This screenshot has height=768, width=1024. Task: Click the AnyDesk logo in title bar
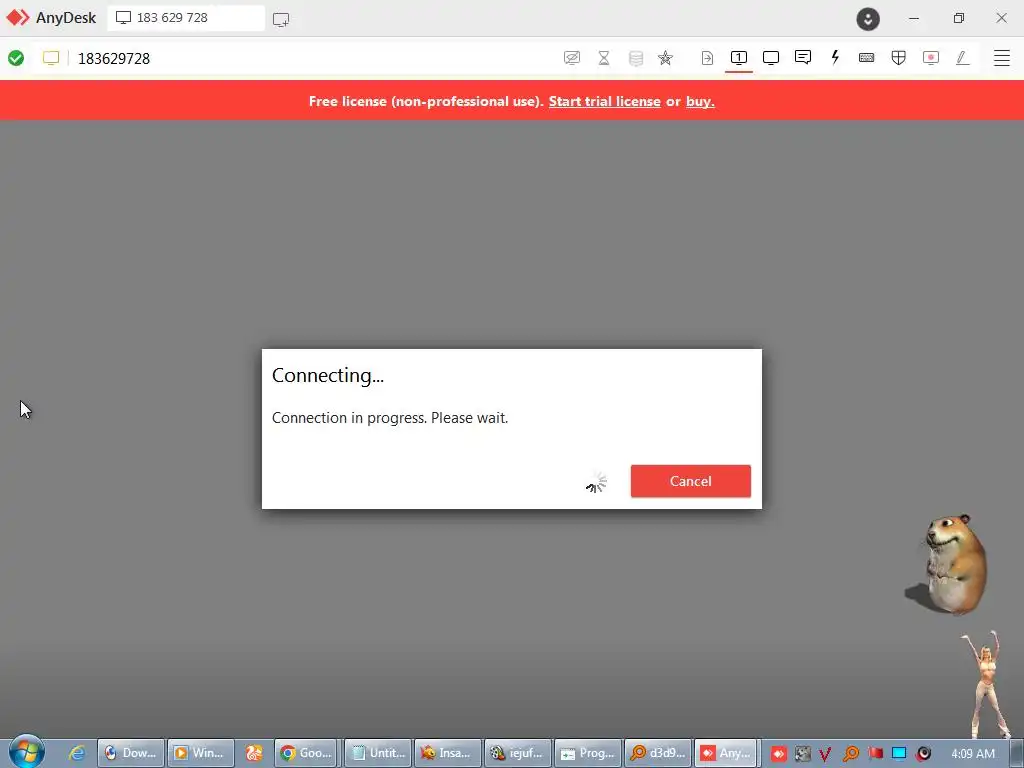pyautogui.click(x=18, y=18)
